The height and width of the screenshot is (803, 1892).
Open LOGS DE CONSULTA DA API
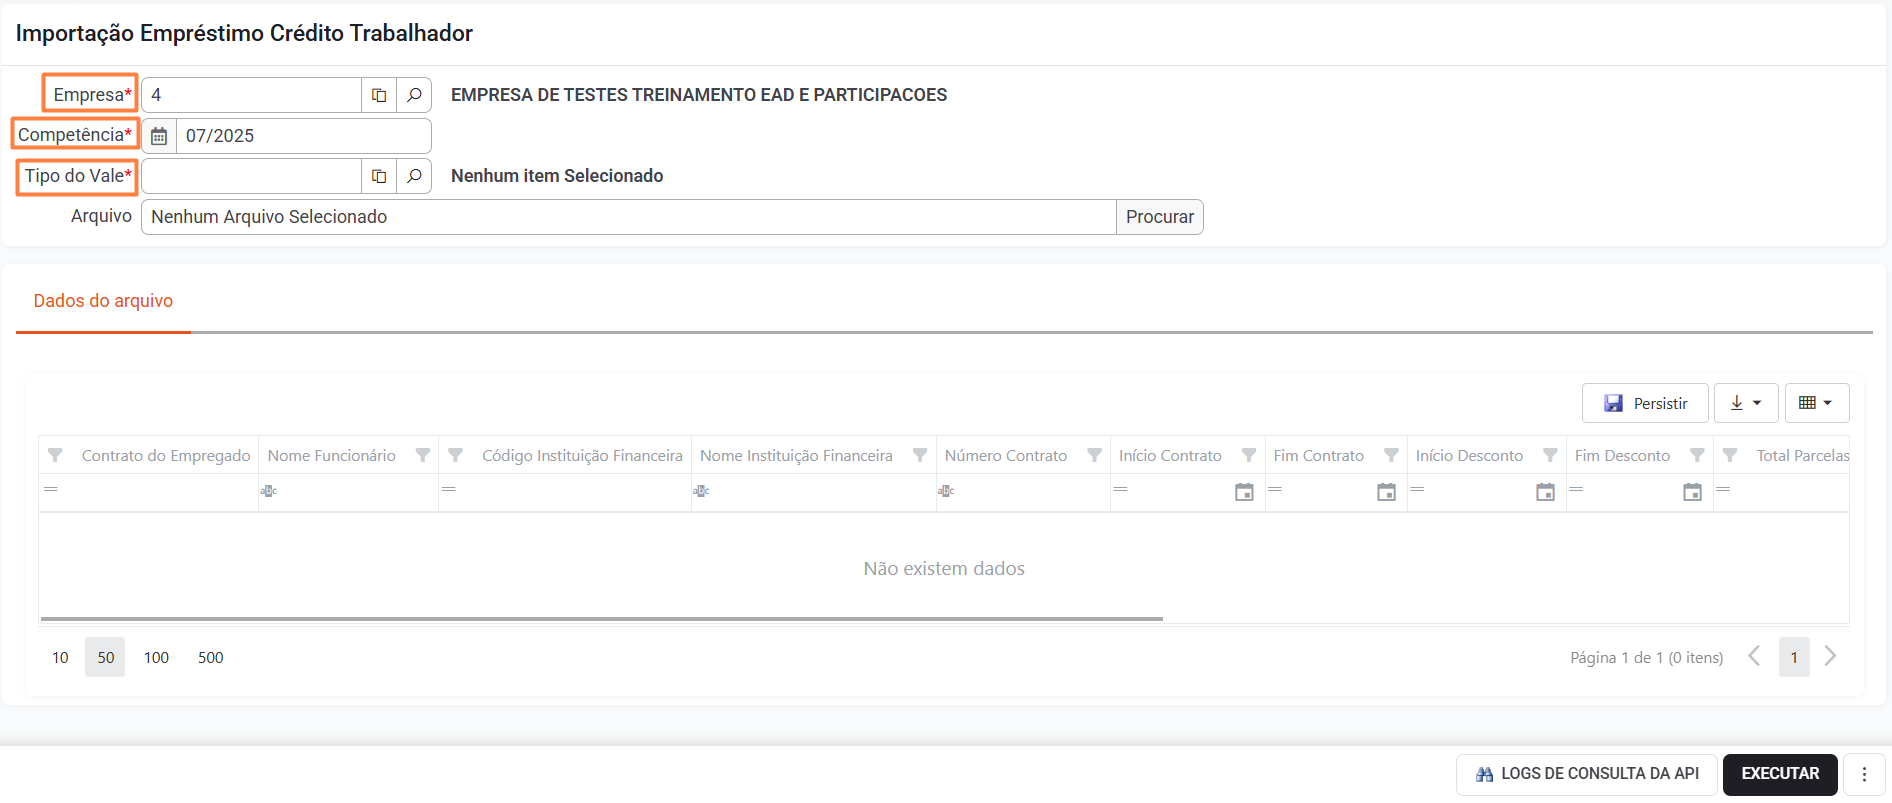point(1587,774)
